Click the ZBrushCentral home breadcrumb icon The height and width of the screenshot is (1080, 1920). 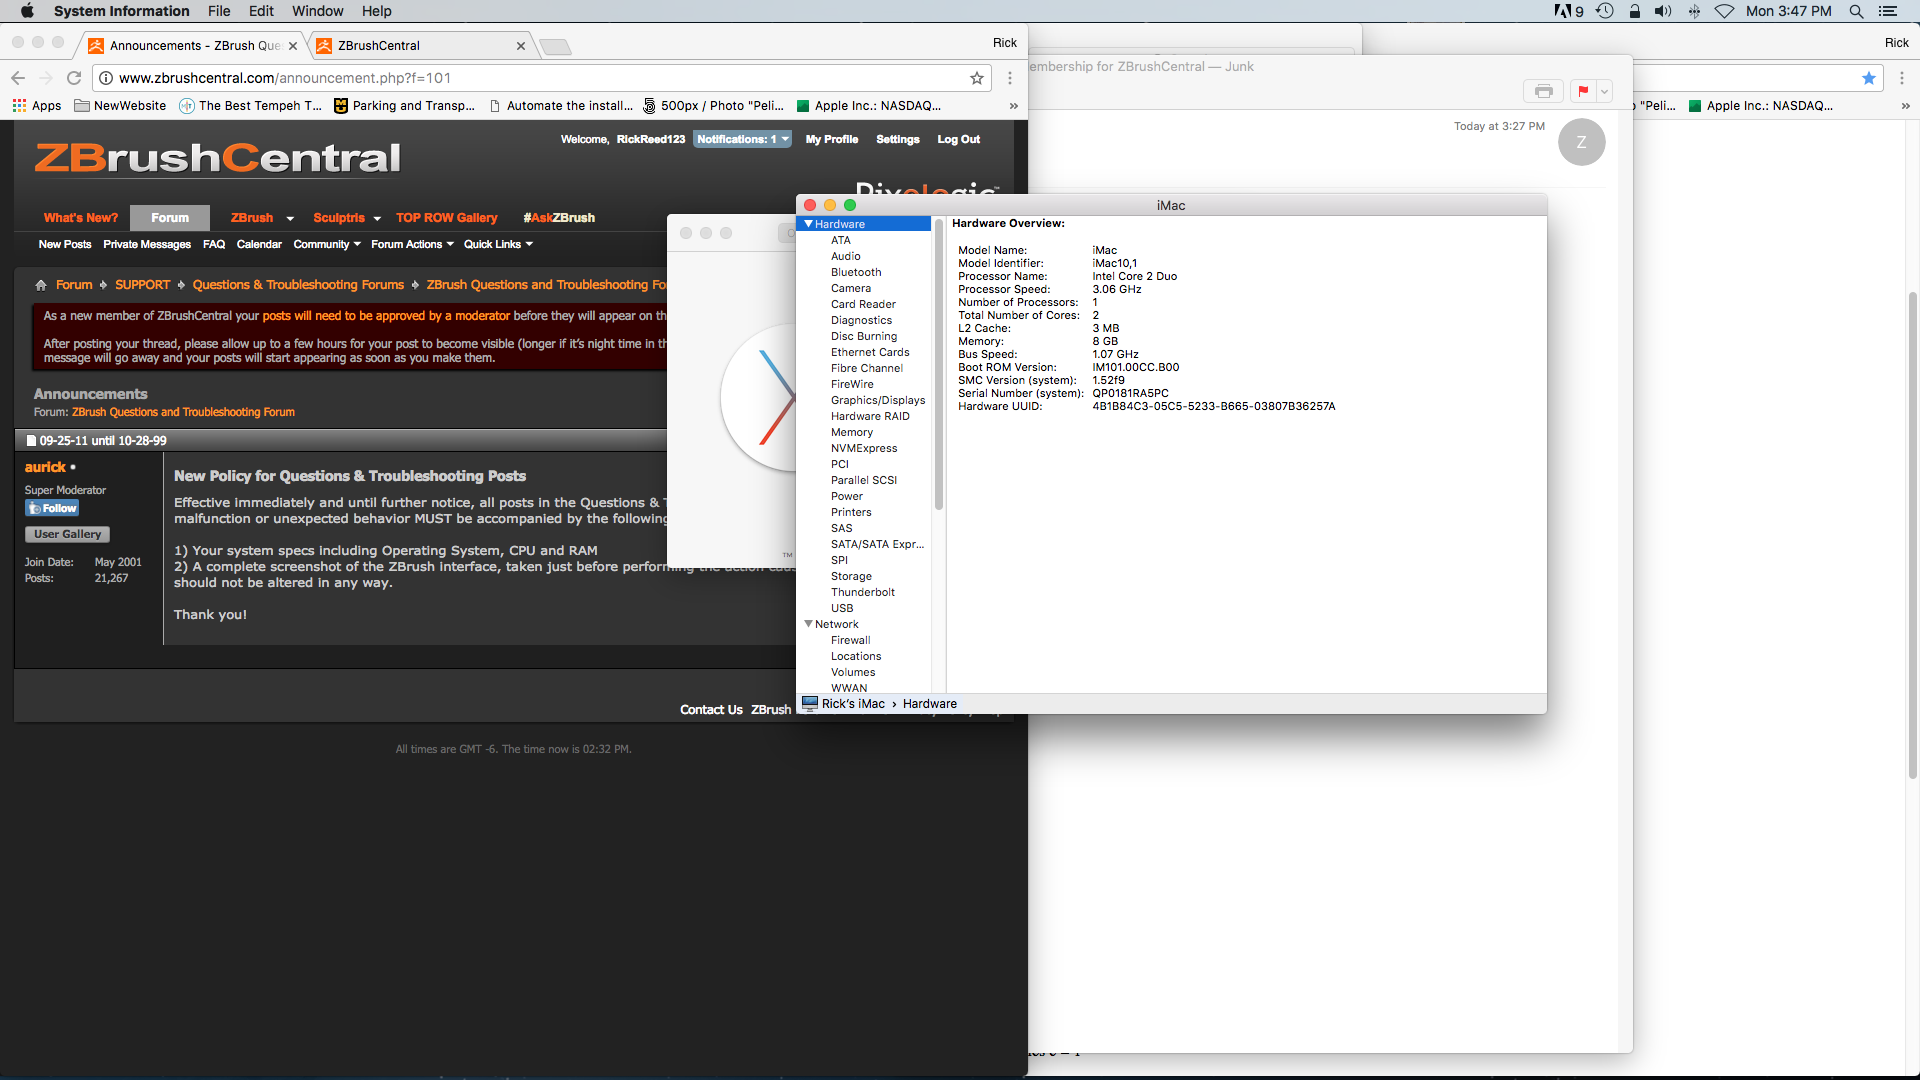pos(41,285)
